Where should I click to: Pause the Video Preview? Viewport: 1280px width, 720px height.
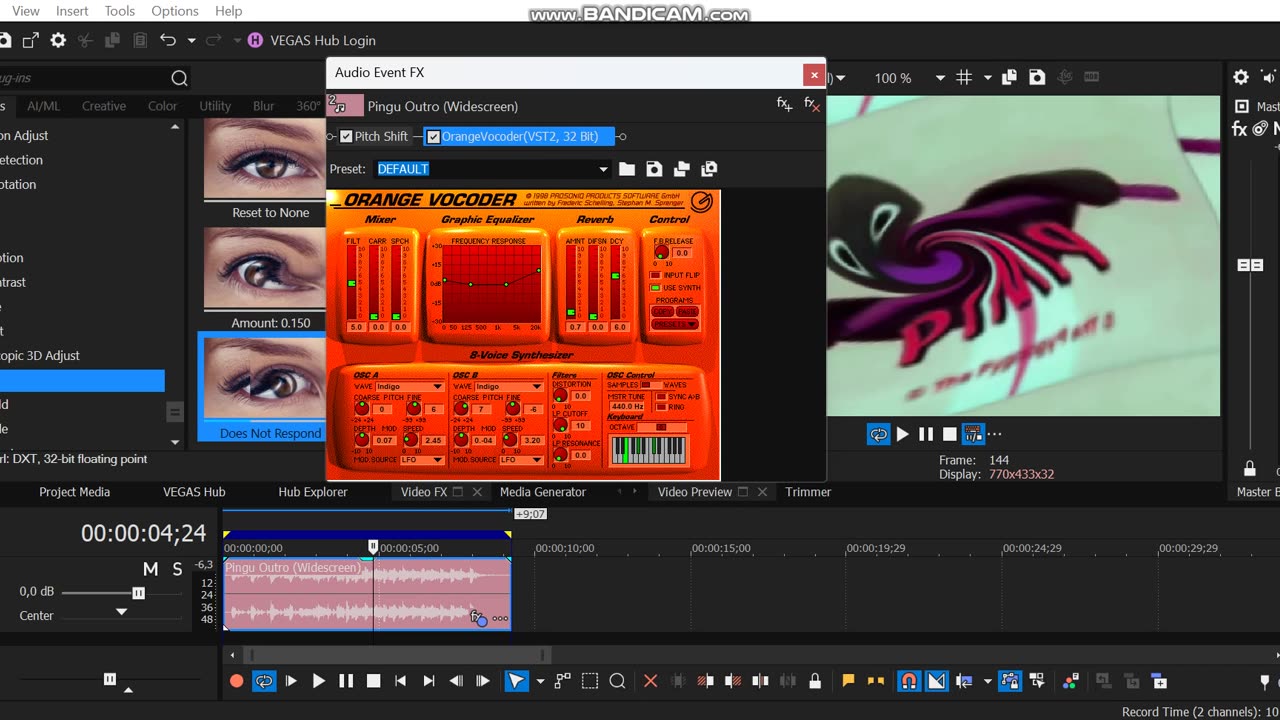pyautogui.click(x=926, y=434)
